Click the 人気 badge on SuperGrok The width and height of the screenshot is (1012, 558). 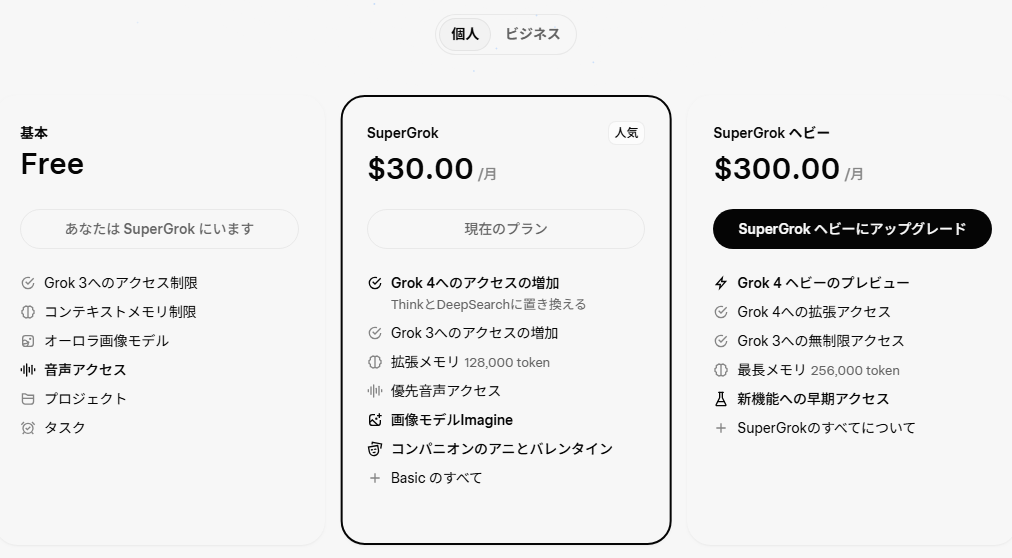click(x=627, y=132)
